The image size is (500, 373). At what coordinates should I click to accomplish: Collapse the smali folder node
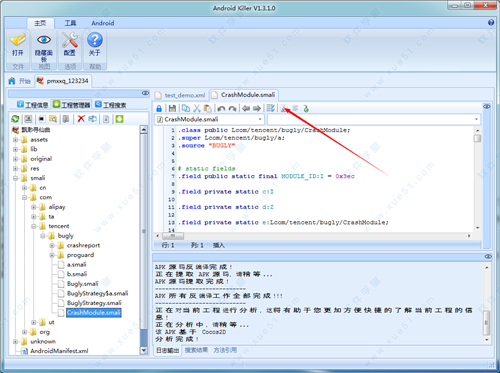click(15, 178)
